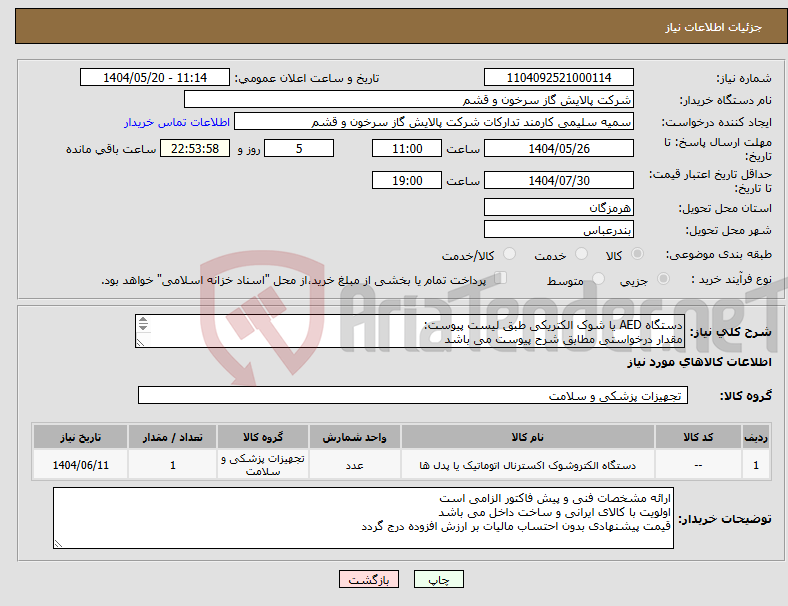Click the buyer notes text area

[x=363, y=518]
